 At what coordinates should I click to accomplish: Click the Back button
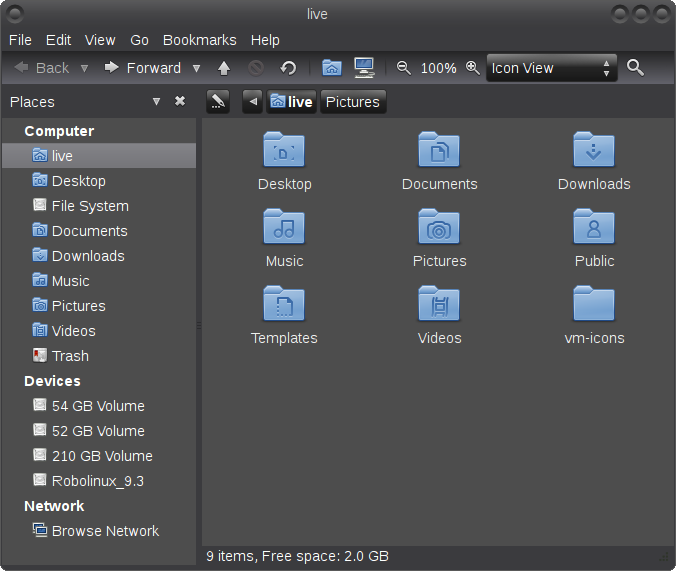point(41,68)
